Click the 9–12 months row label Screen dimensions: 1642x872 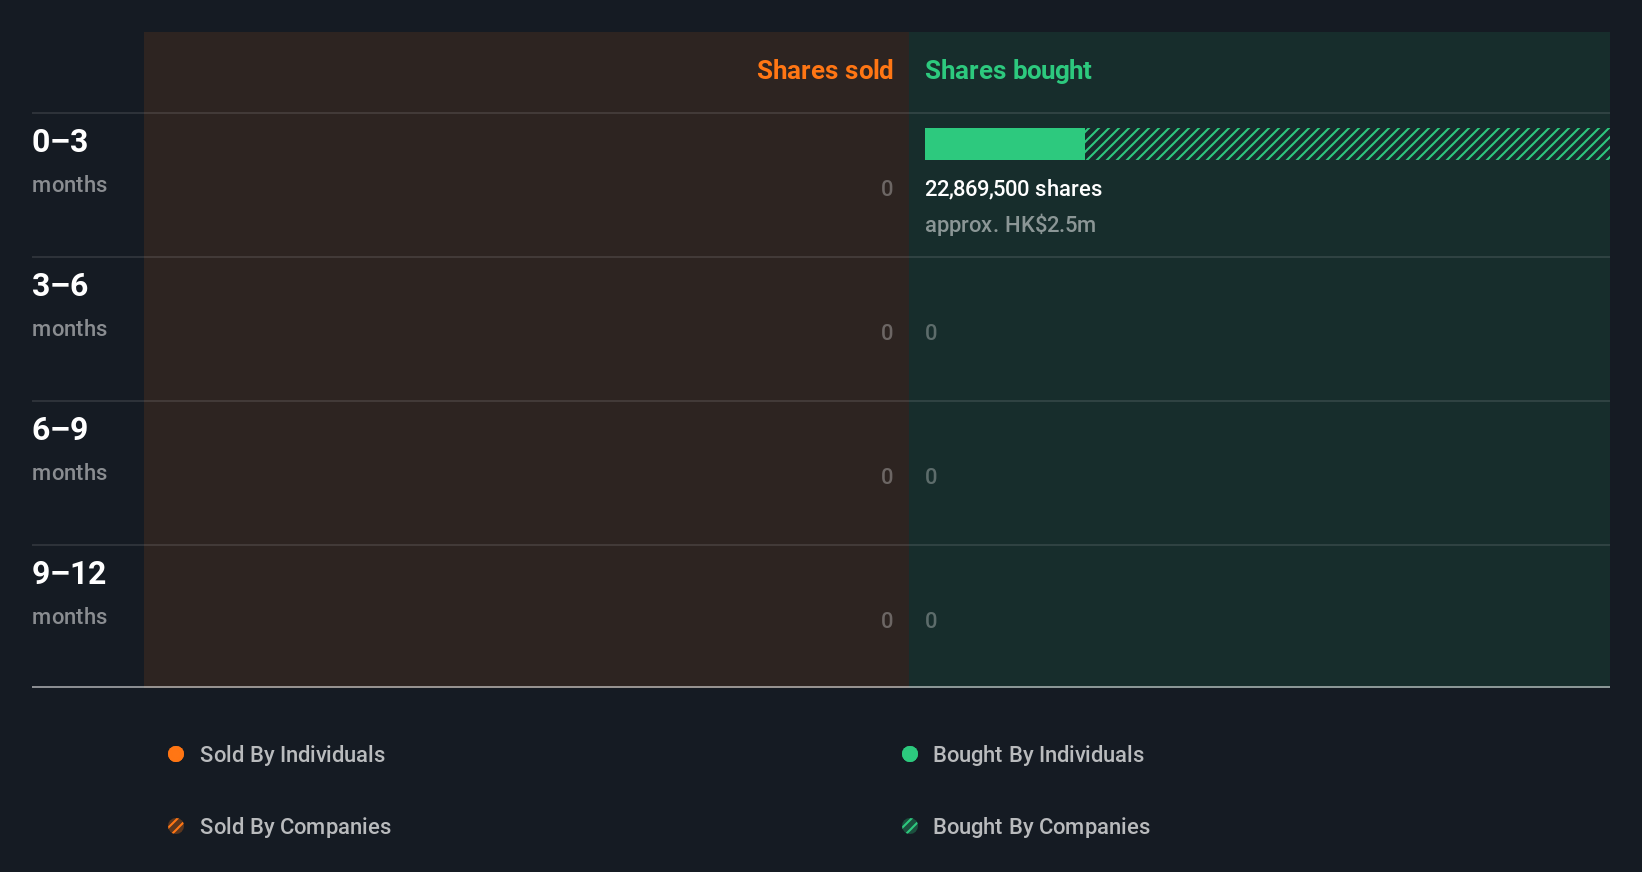pyautogui.click(x=69, y=592)
